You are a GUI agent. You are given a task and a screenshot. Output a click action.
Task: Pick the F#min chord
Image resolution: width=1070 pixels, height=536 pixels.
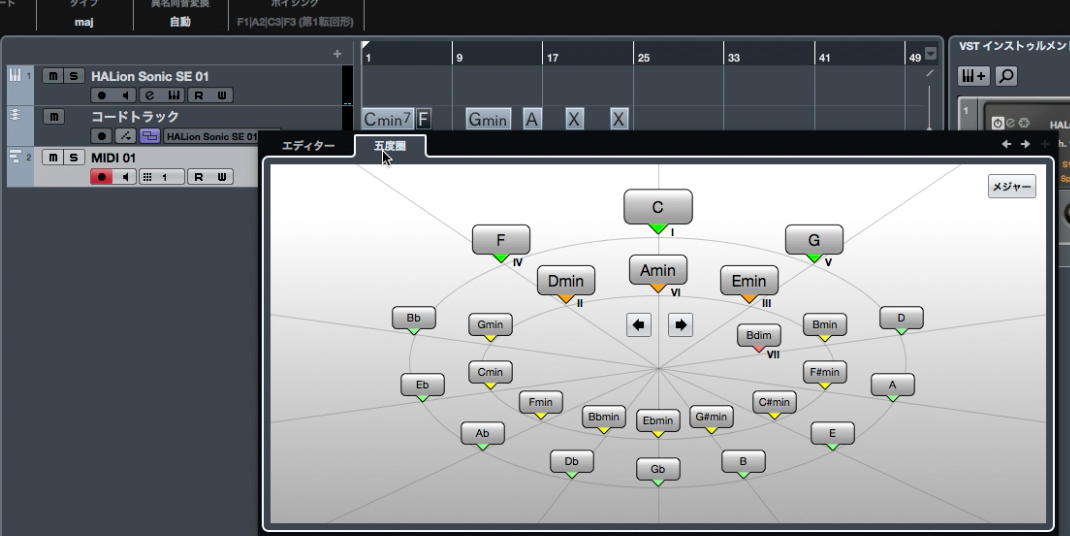824,372
